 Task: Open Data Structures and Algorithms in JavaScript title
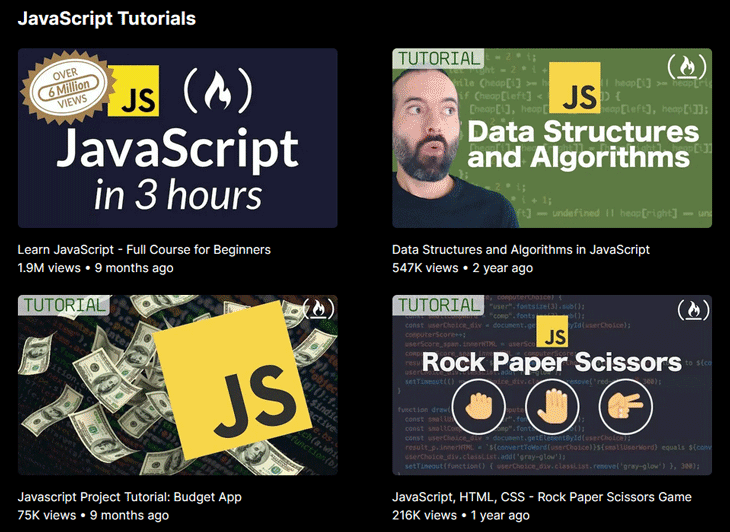520,249
